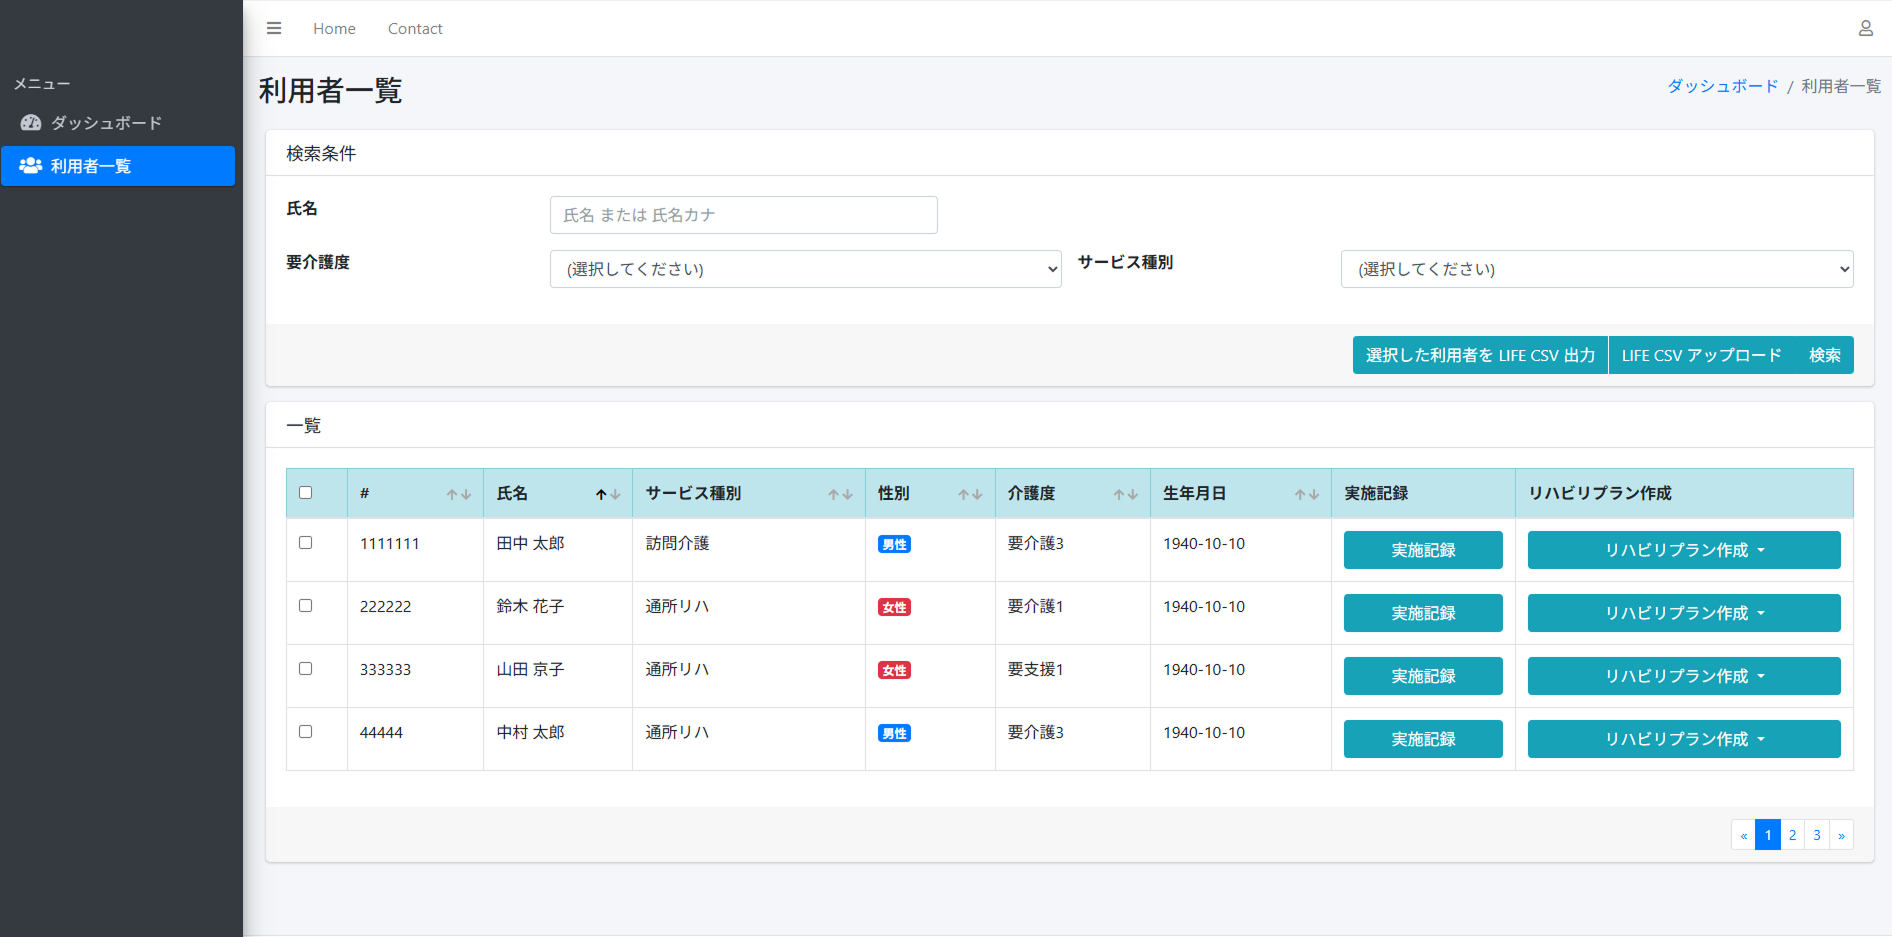Click LIFE CSV アップロード button
Image resolution: width=1892 pixels, height=937 pixels.
[x=1701, y=355]
